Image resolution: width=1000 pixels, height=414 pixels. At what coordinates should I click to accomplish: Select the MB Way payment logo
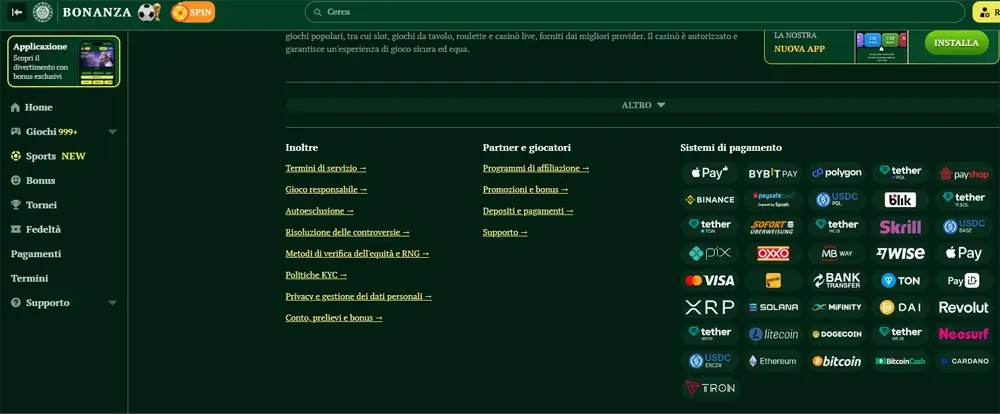click(837, 253)
